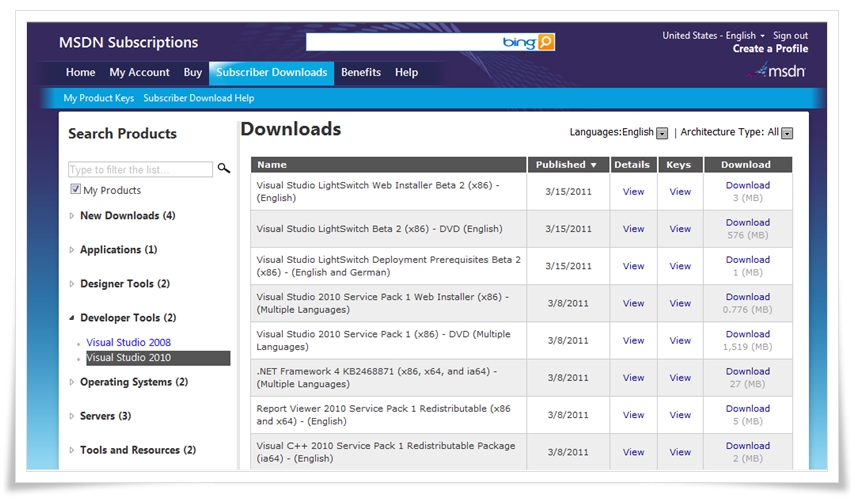View keys for Report Viewer 2010 SP1
Viewport: 855px width, 499px height.
(680, 415)
